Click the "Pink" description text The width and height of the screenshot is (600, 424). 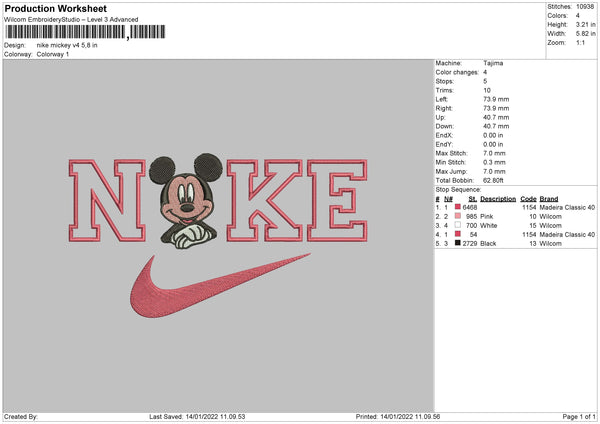[487, 217]
